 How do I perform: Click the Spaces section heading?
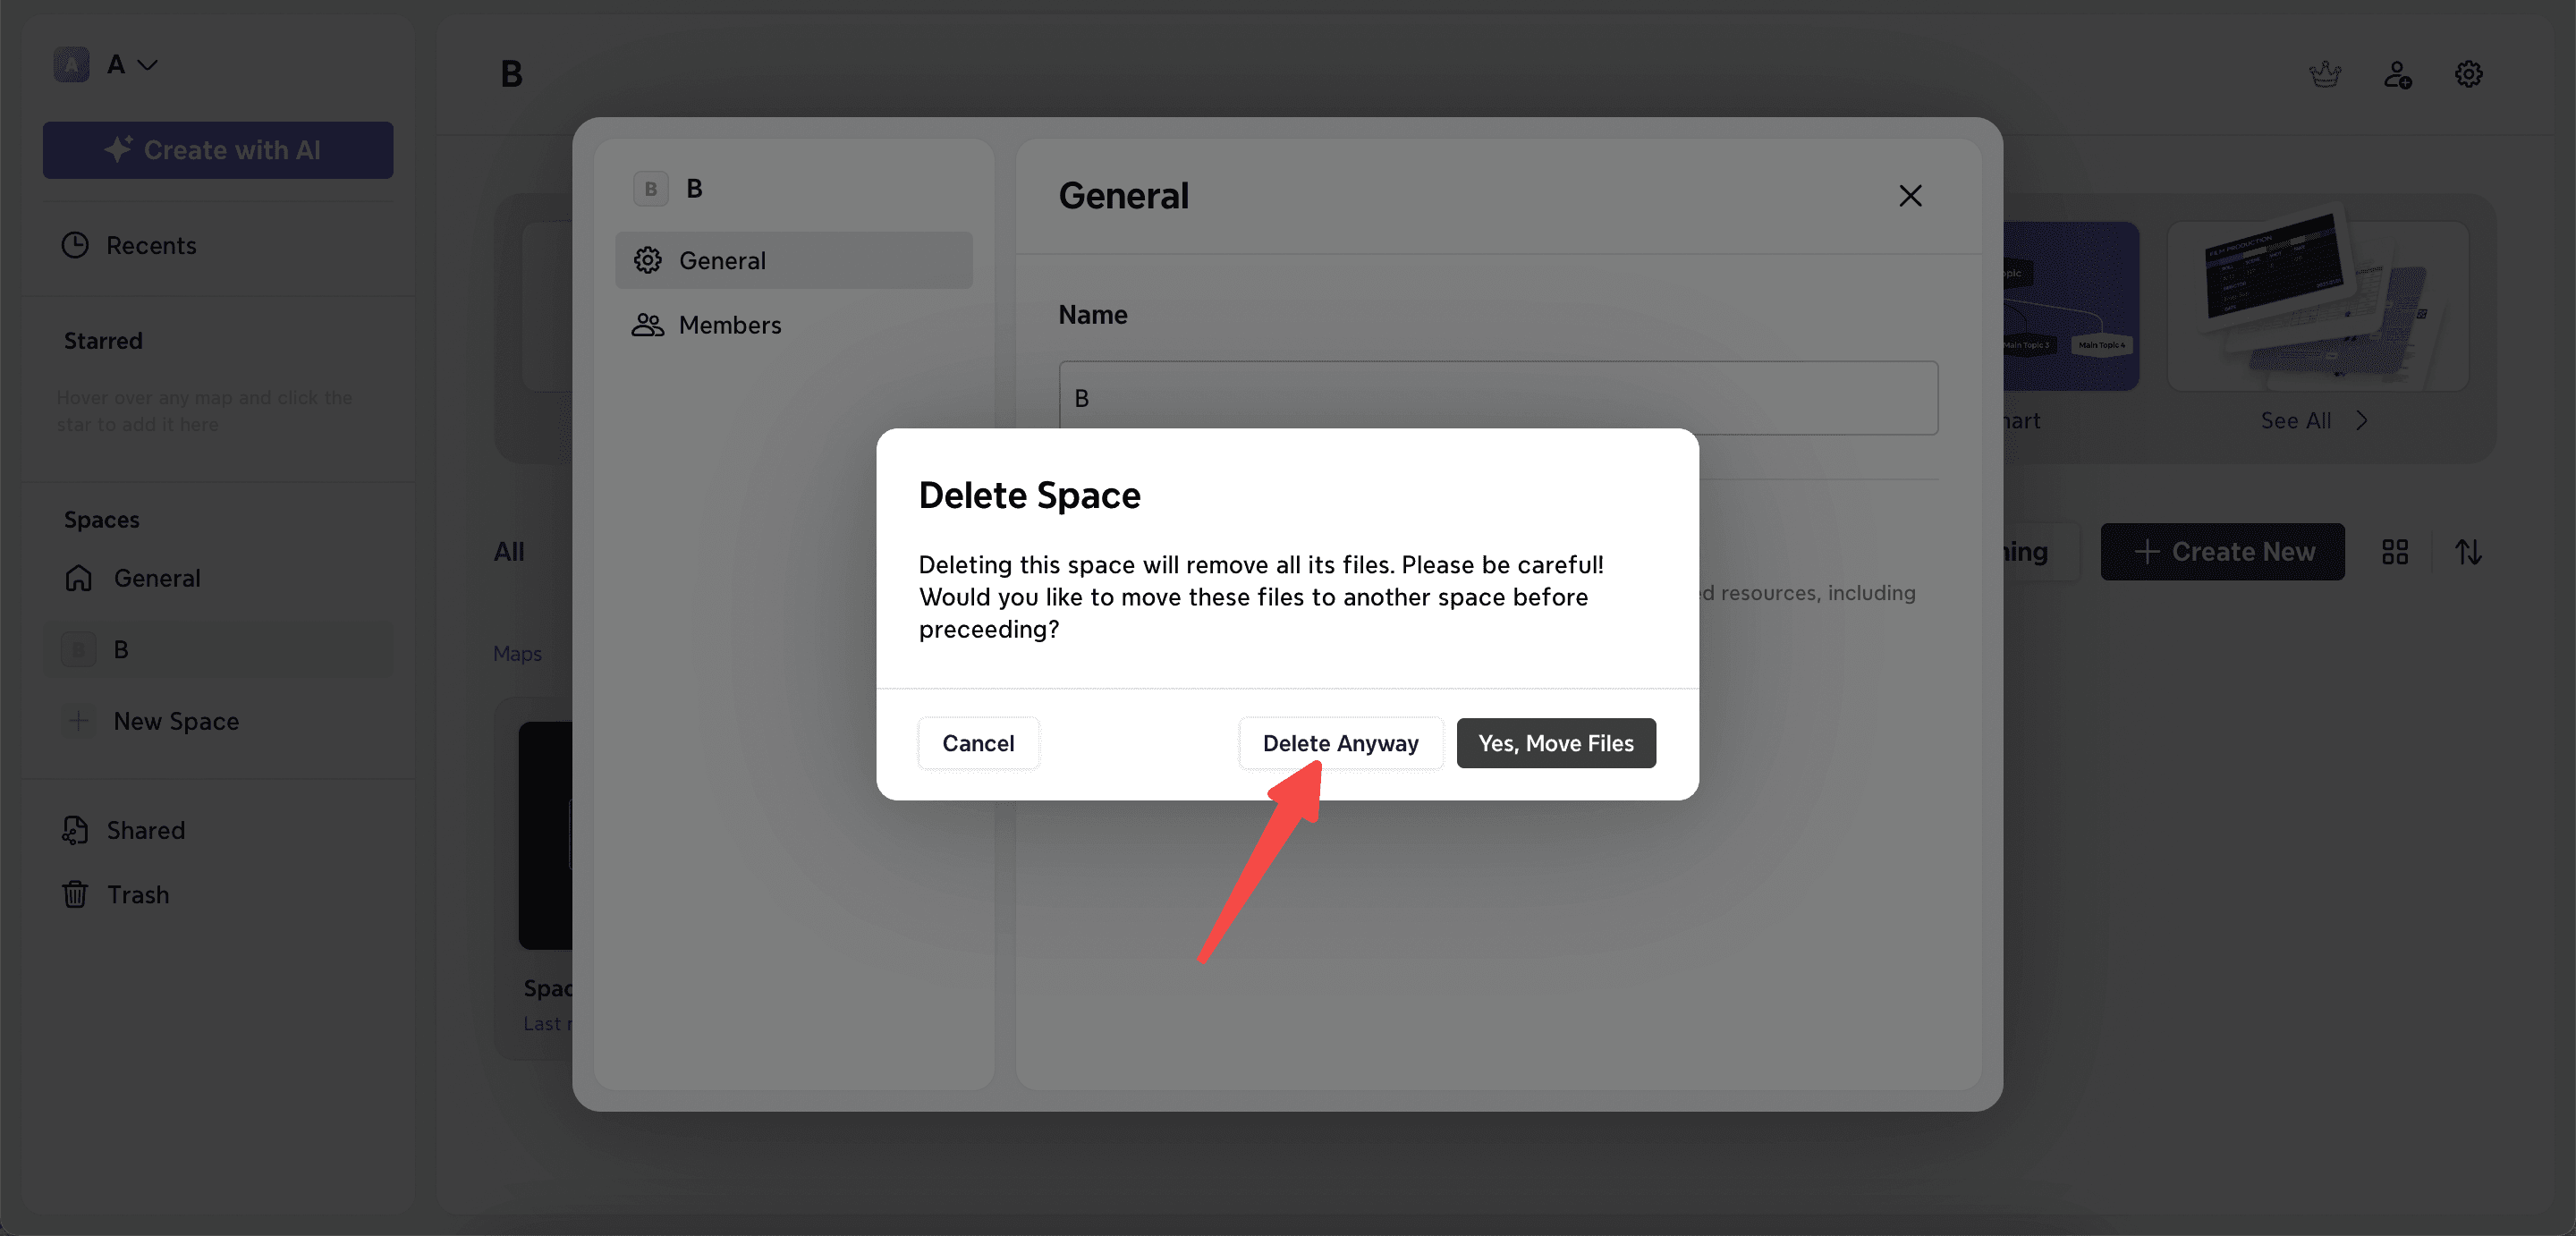(101, 520)
